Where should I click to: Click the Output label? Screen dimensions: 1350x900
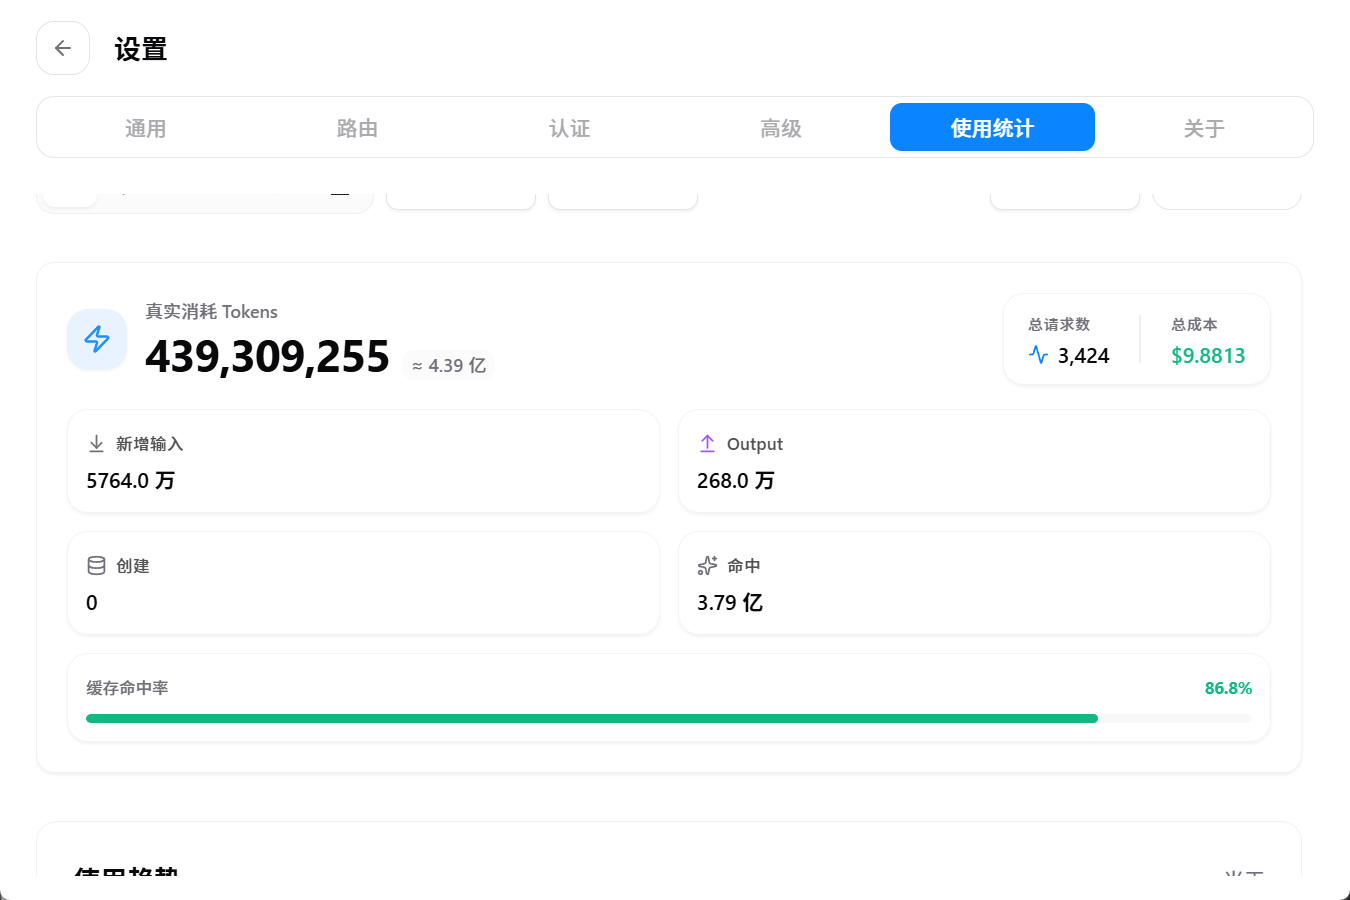click(755, 444)
